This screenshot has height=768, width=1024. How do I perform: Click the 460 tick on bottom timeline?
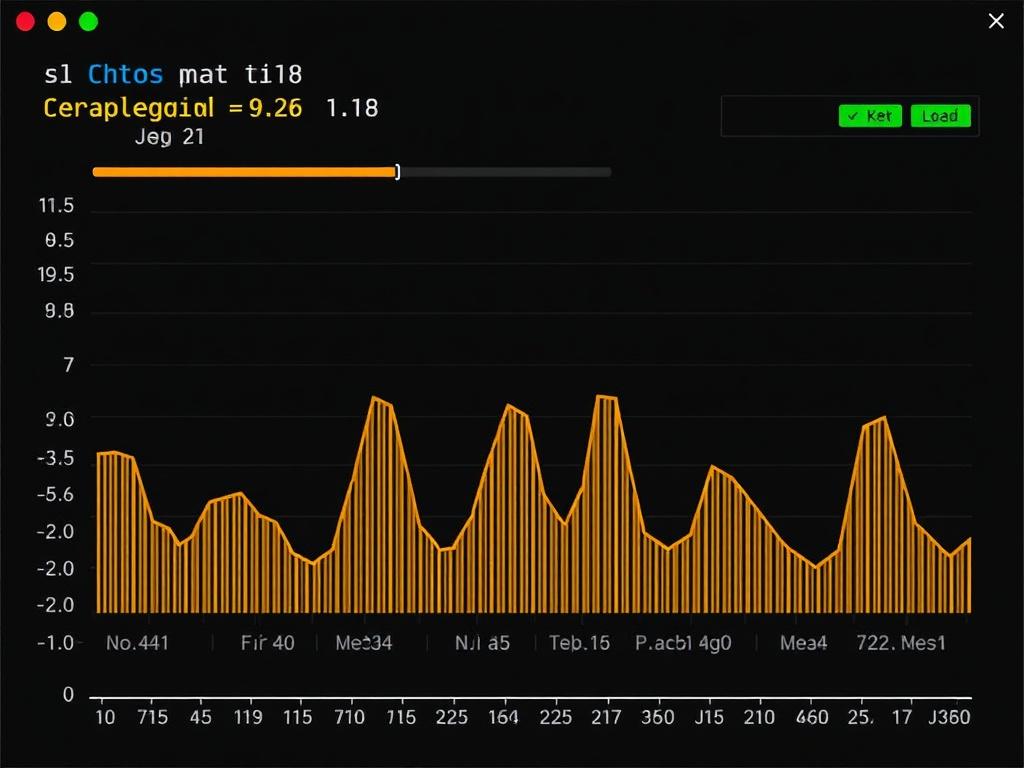point(811,717)
